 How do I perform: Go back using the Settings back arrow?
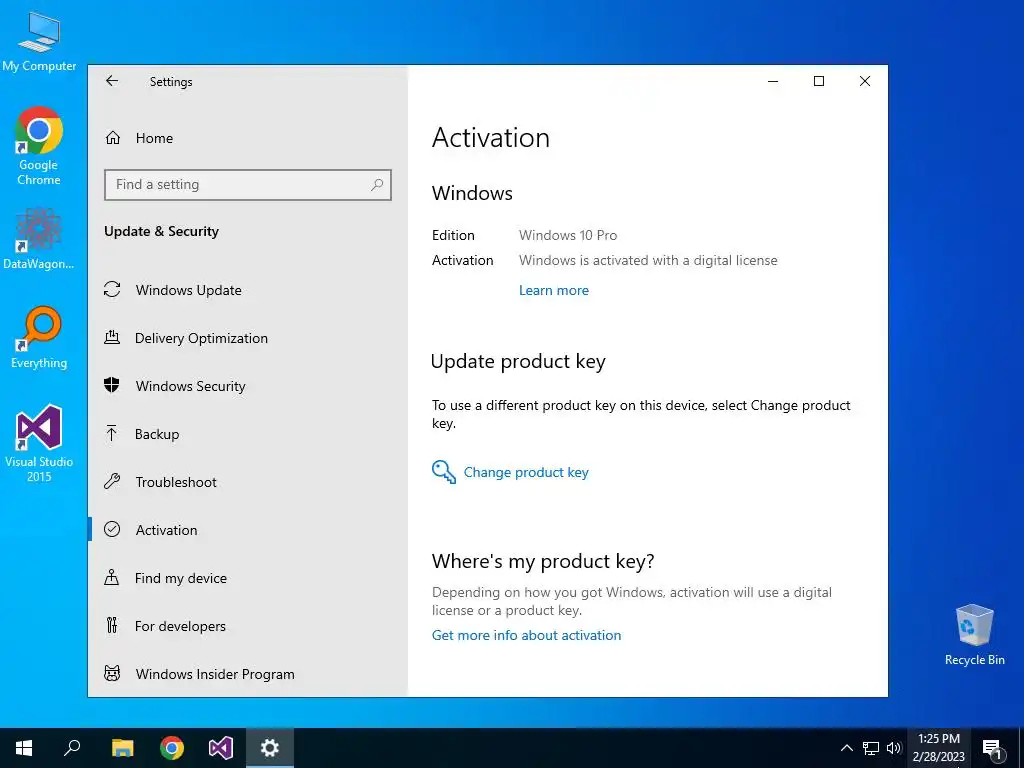click(112, 81)
